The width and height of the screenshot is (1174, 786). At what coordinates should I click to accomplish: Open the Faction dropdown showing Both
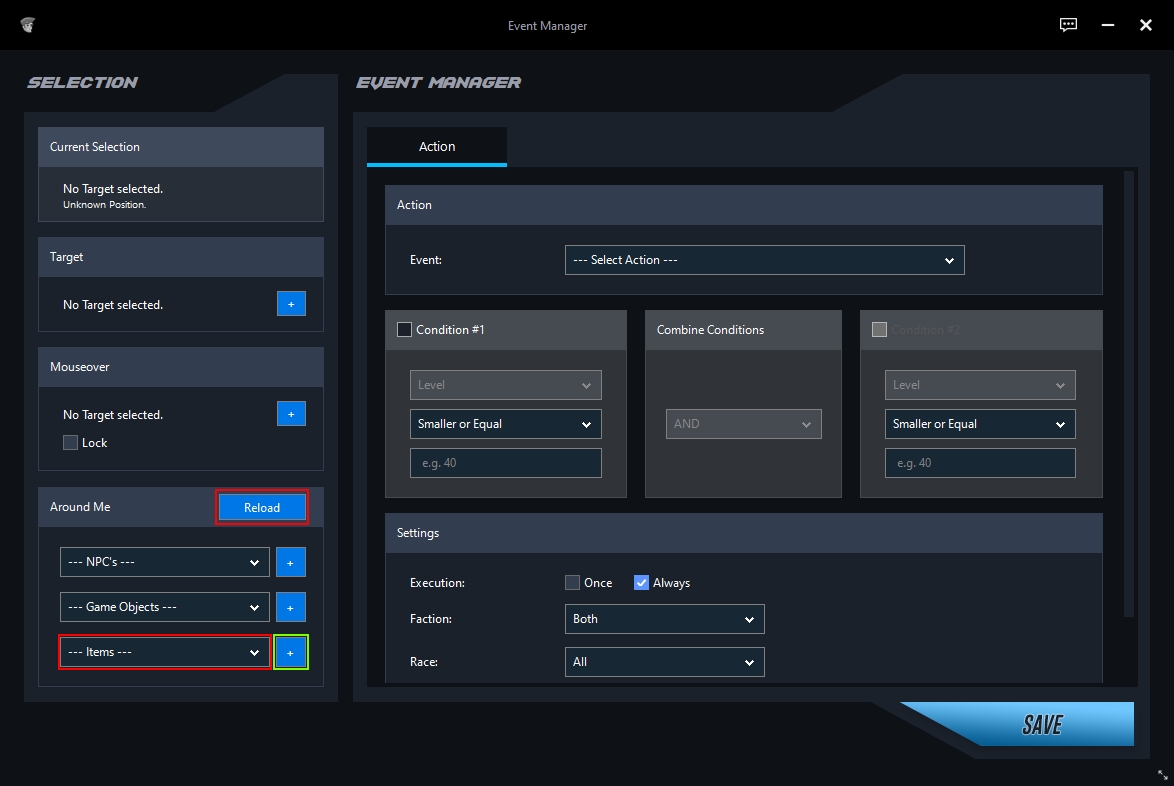click(664, 619)
